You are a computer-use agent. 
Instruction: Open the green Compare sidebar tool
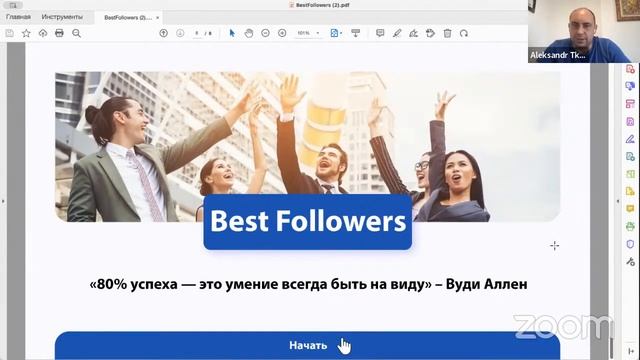click(x=630, y=174)
